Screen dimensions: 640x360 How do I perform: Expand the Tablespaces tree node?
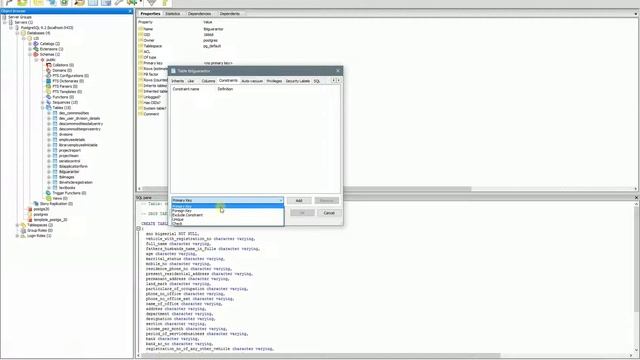tap(17, 225)
